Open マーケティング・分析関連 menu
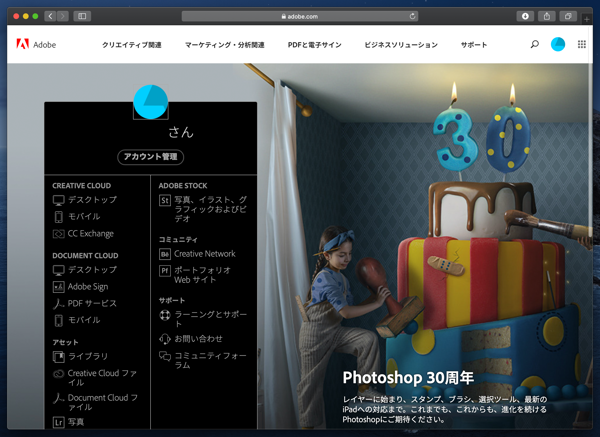The width and height of the screenshot is (600, 437). 225,45
